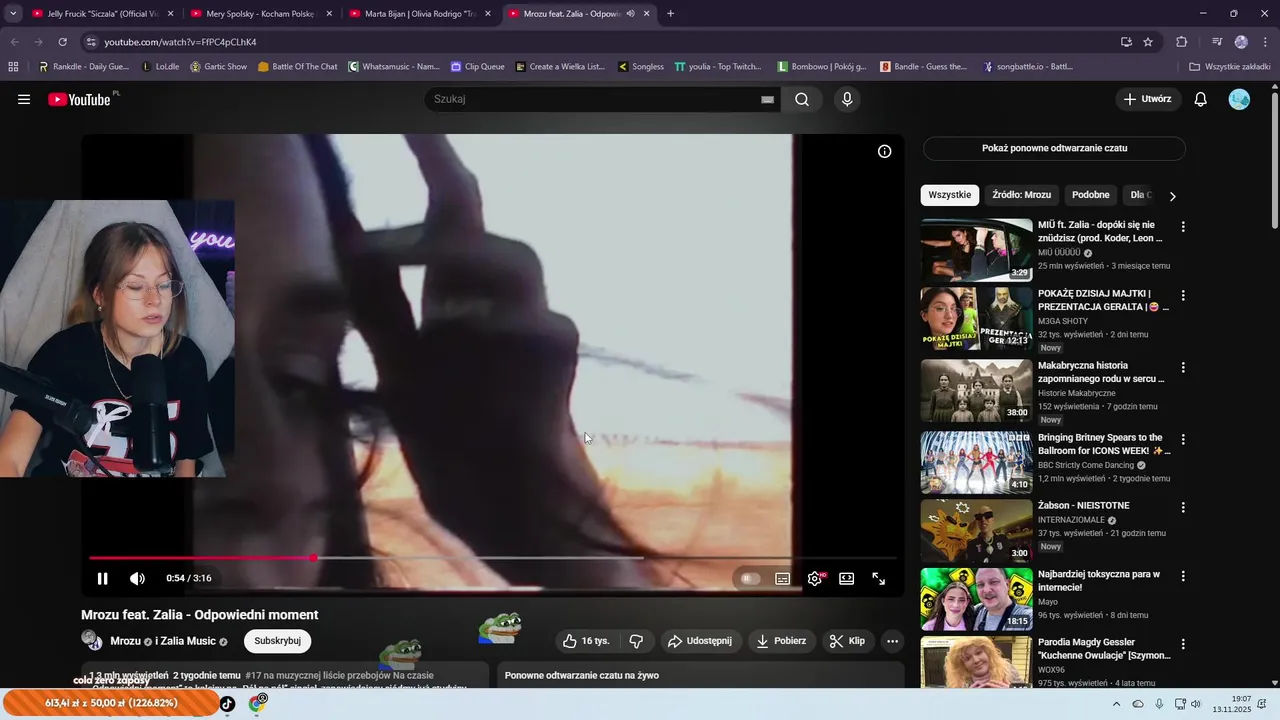
Task: Open options for Bringing Britney Spears video
Action: [x=1183, y=440]
